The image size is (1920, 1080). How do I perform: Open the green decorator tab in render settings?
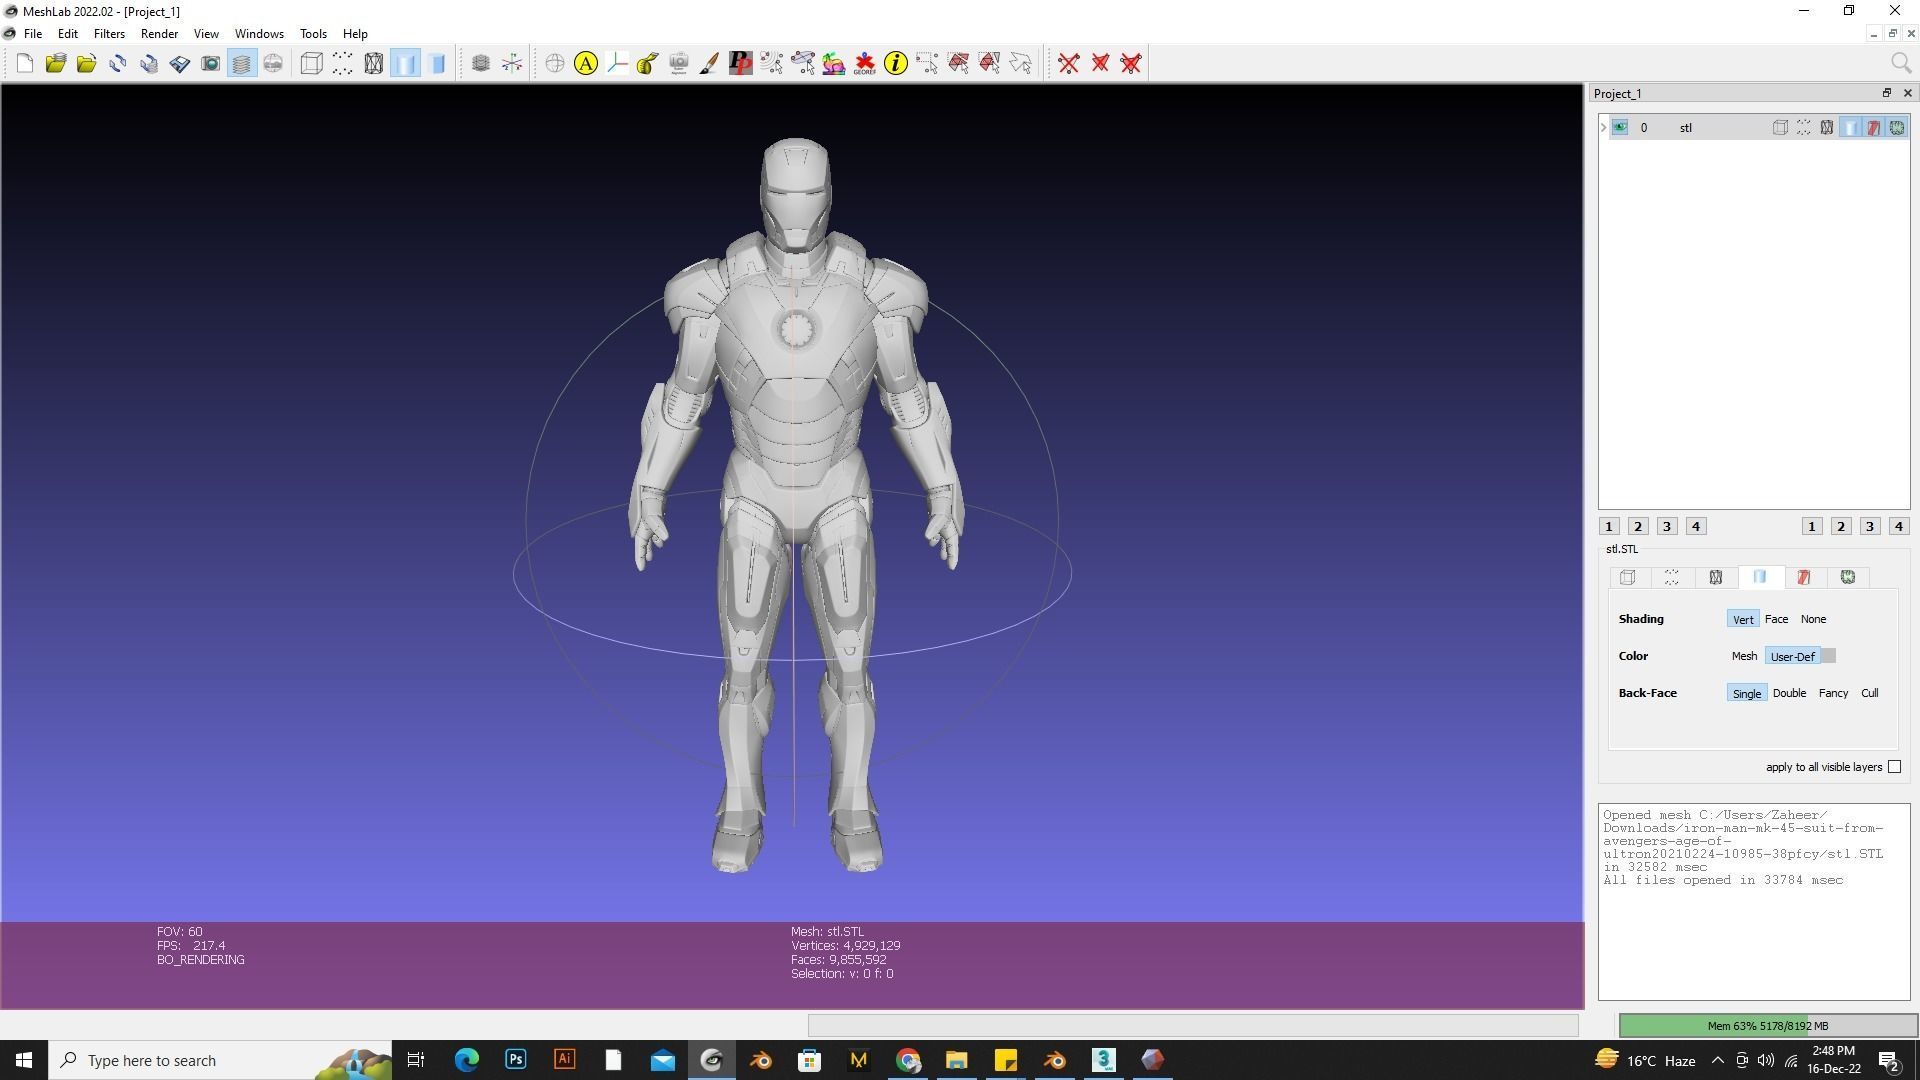pyautogui.click(x=1848, y=578)
